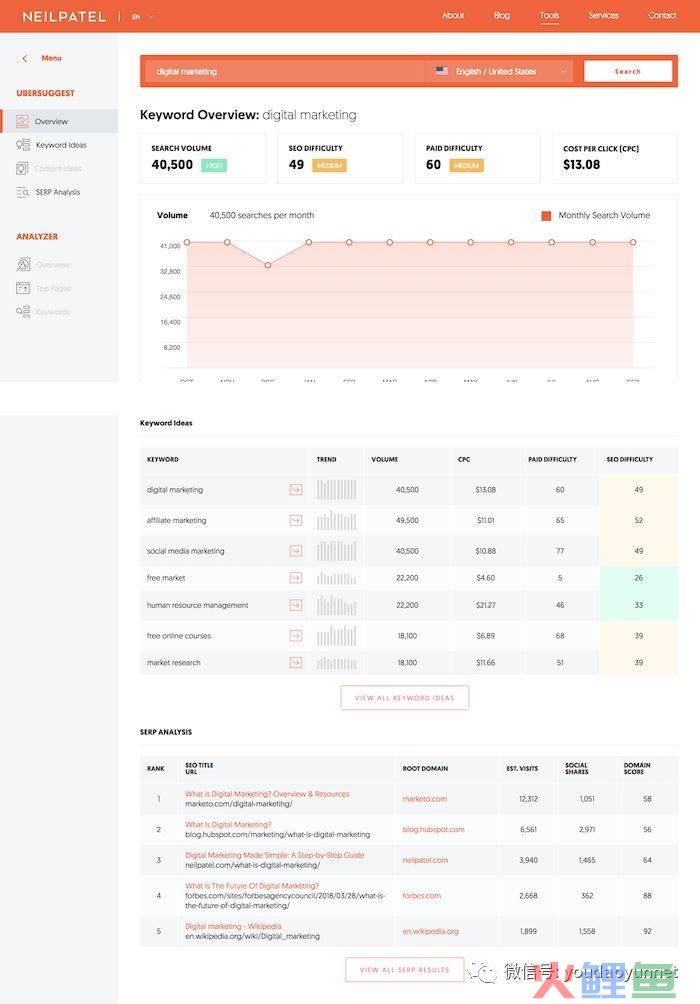Click the SEO DIFFICULTY column header
Viewport: 700px width, 1004px height.
(x=630, y=459)
